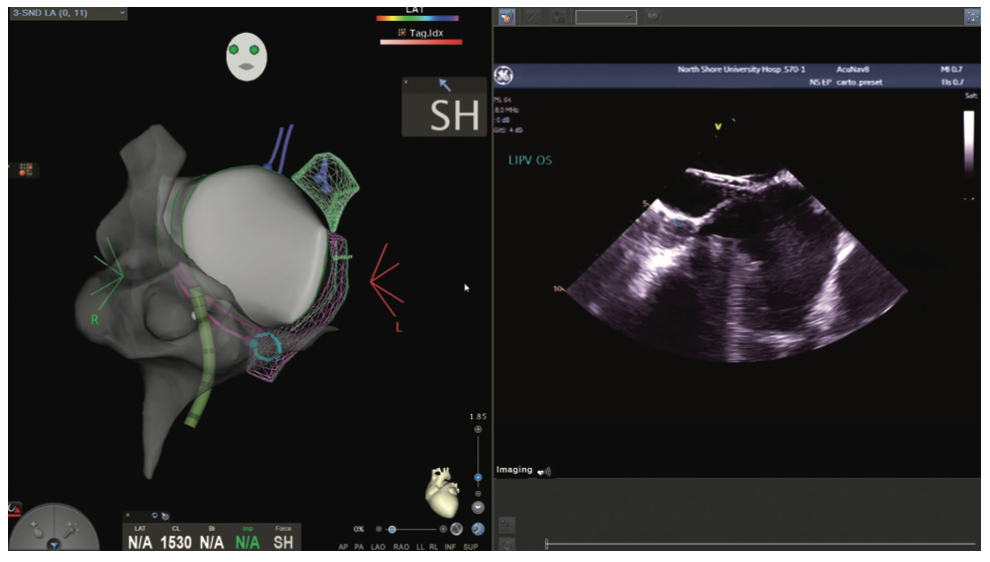Switch to RL view
The height and width of the screenshot is (562, 990).
click(x=434, y=547)
